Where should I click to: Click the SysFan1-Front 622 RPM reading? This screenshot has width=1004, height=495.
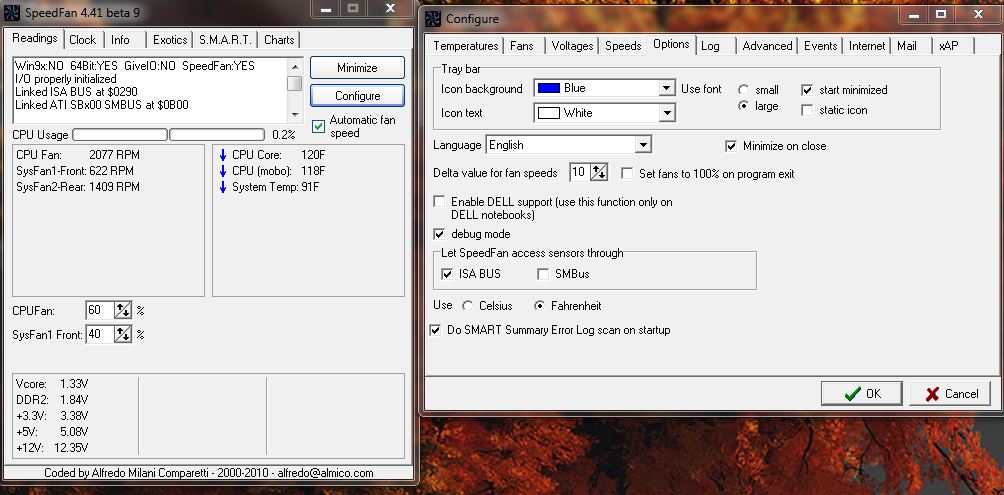tap(75, 171)
